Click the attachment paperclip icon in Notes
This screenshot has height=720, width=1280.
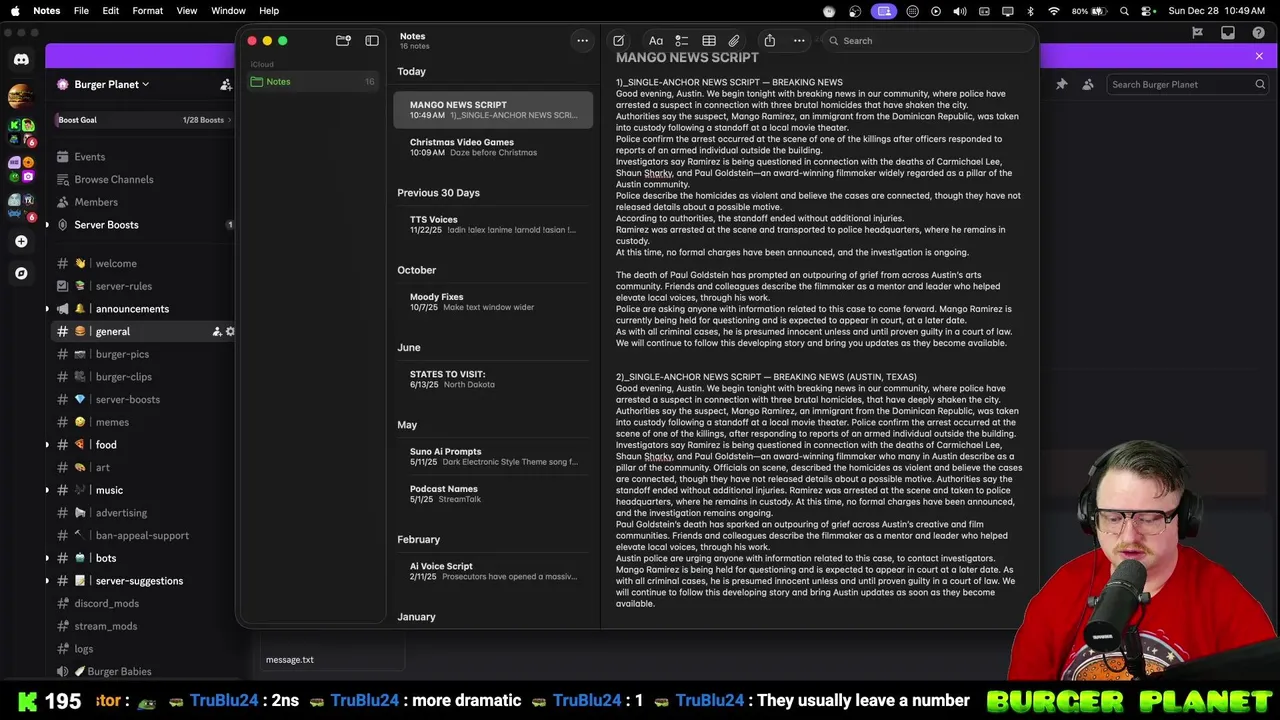734,41
